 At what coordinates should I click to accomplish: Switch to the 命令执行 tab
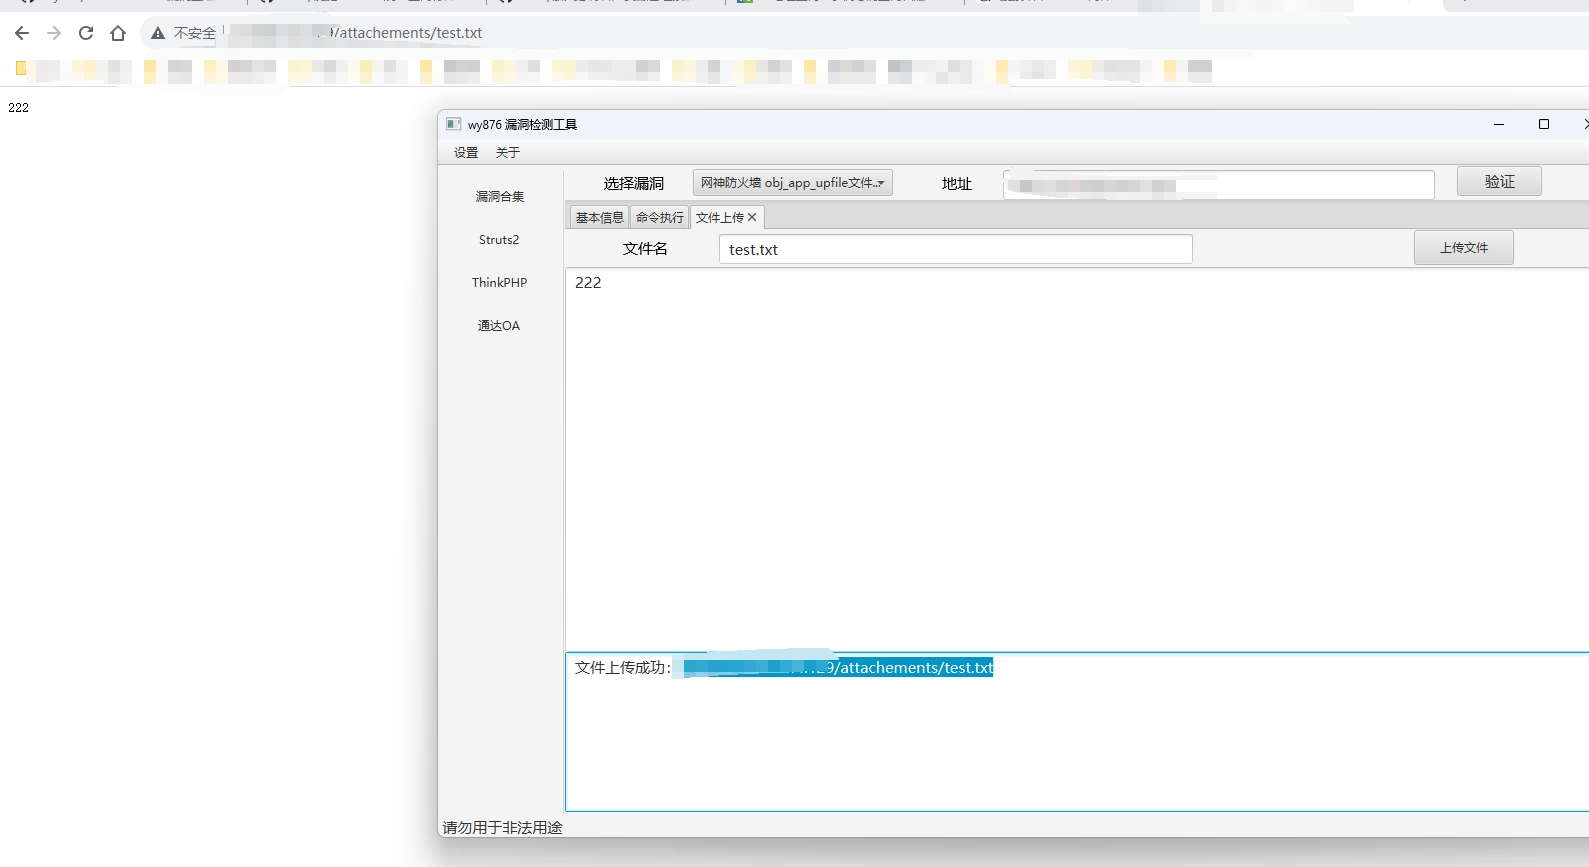point(660,217)
